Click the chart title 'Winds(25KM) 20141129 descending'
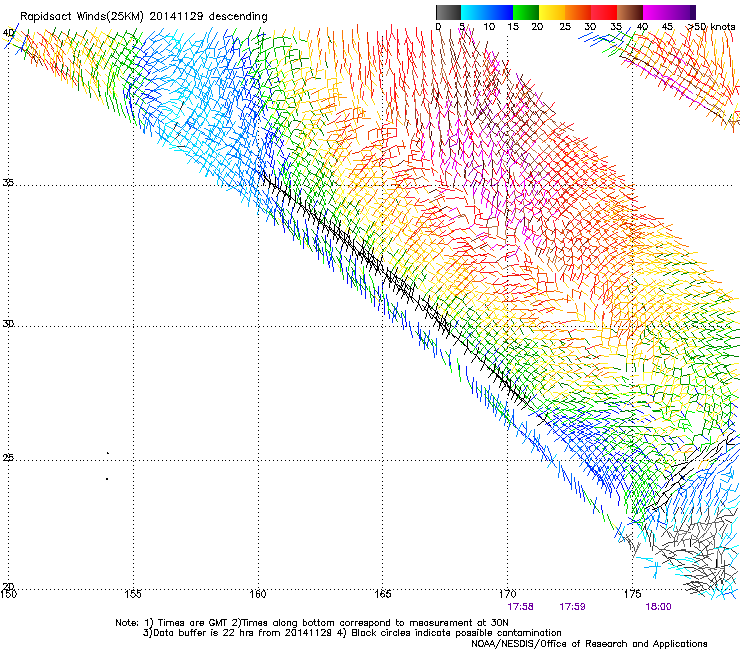 point(172,17)
